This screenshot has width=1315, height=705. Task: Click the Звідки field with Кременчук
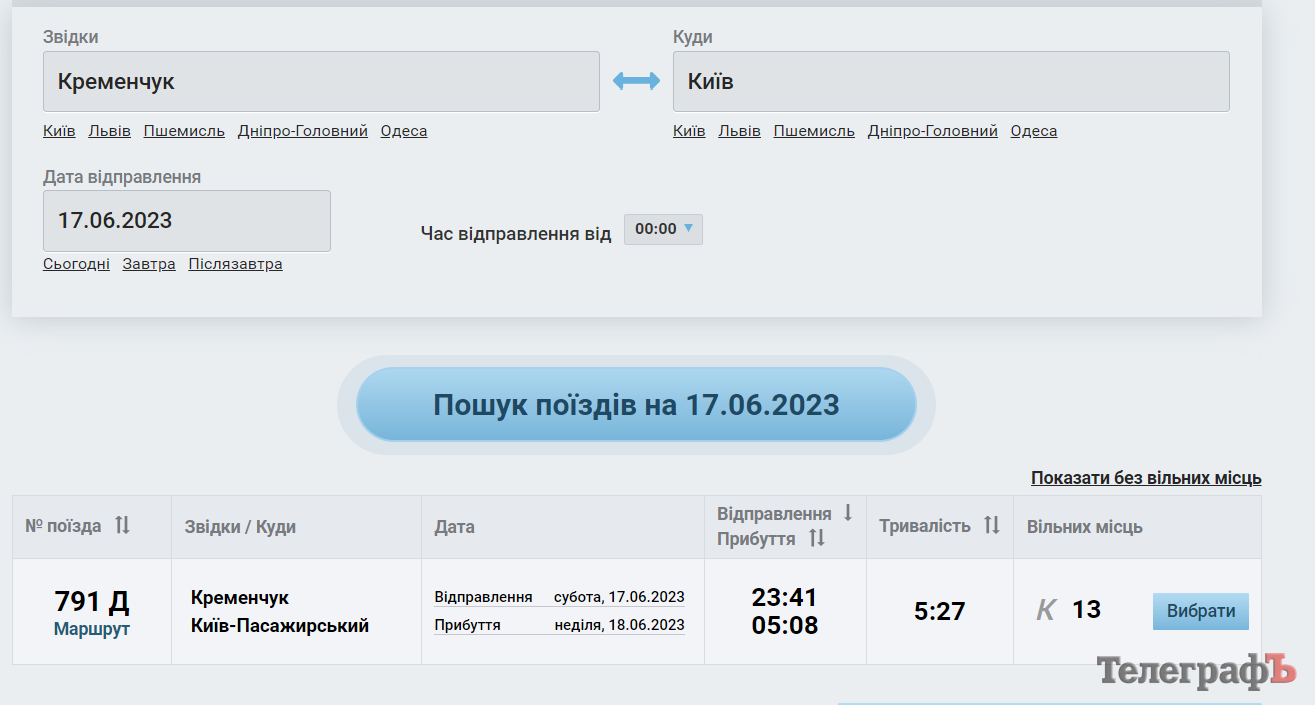tap(321, 81)
